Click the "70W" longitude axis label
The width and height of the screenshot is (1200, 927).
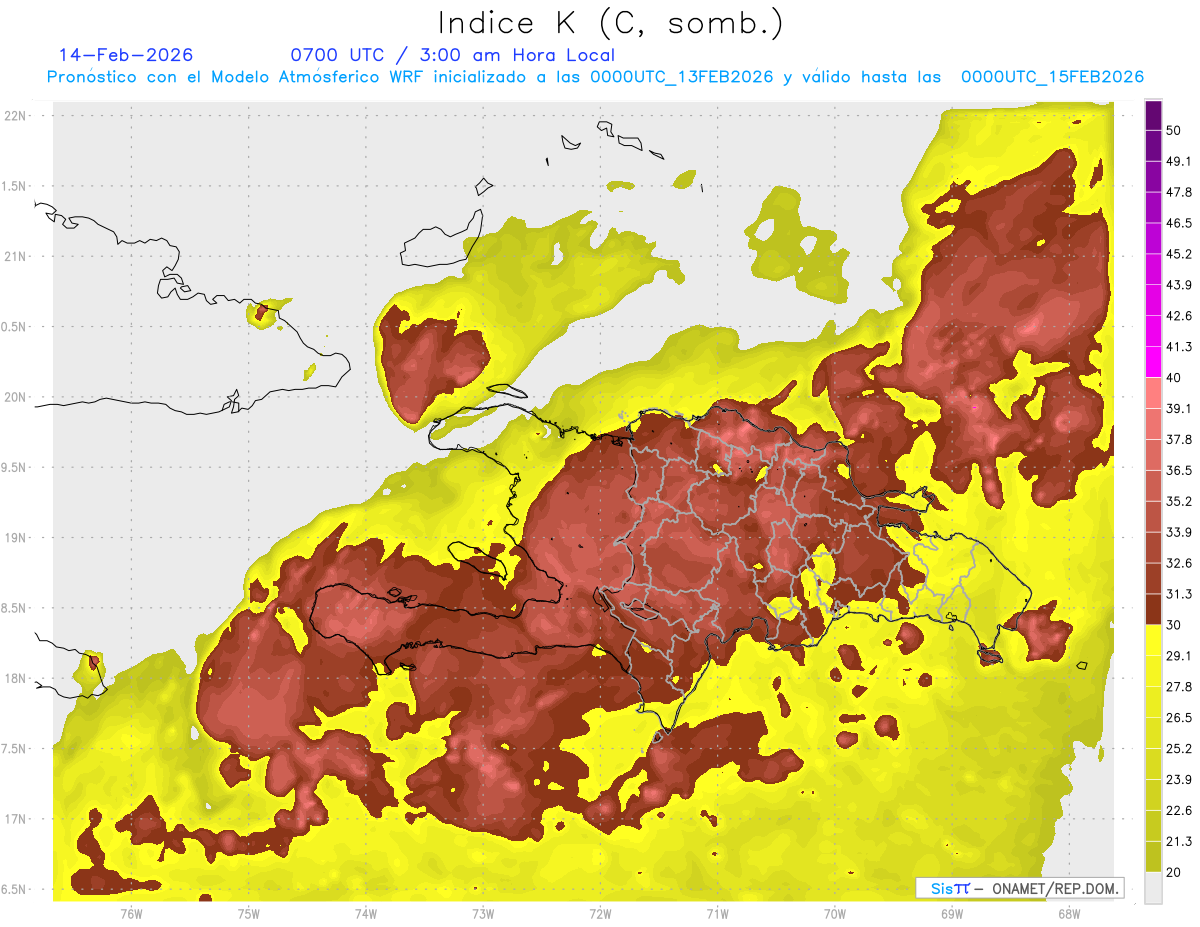(835, 913)
